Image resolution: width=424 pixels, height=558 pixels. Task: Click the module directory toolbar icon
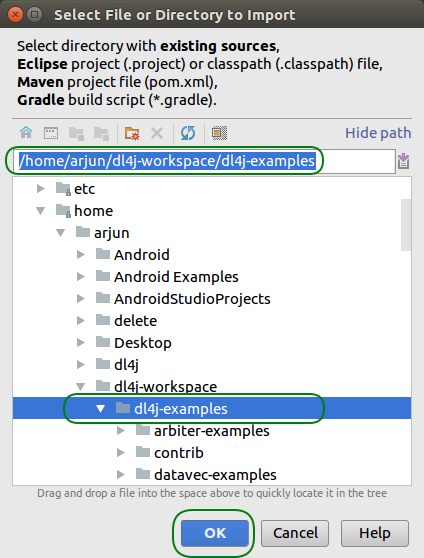pyautogui.click(x=101, y=133)
